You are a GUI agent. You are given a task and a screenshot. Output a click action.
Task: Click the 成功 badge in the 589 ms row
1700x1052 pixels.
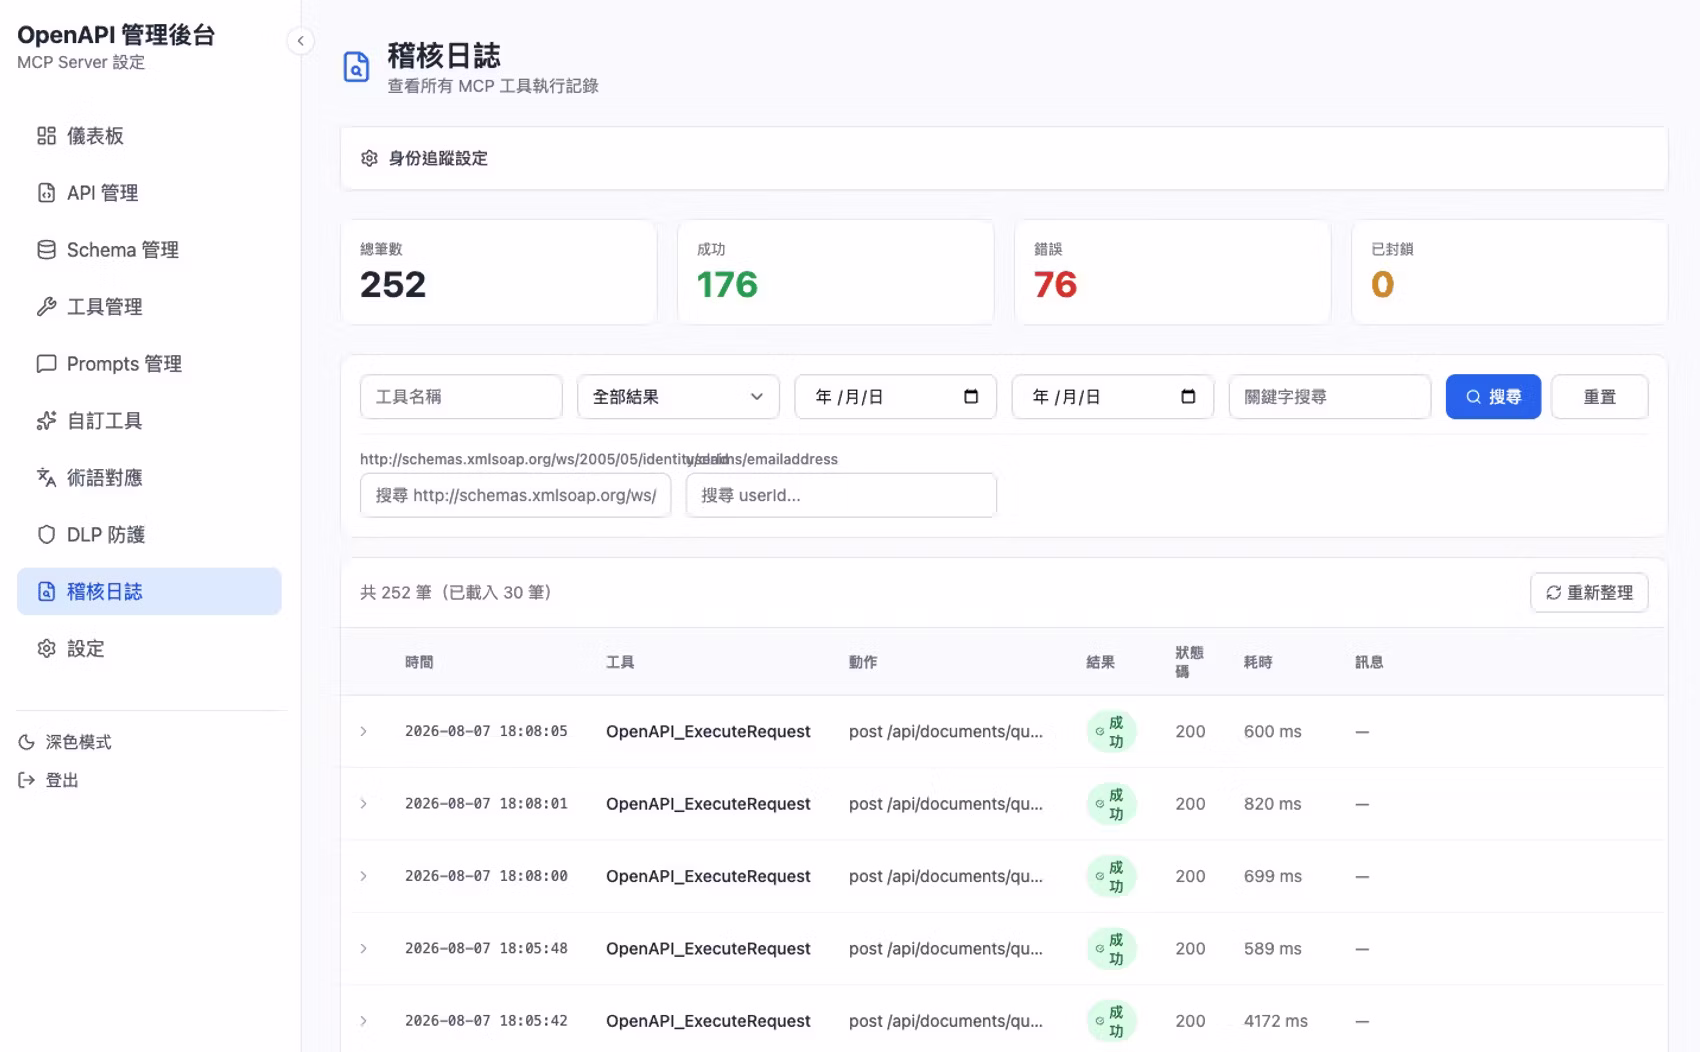(x=1111, y=949)
